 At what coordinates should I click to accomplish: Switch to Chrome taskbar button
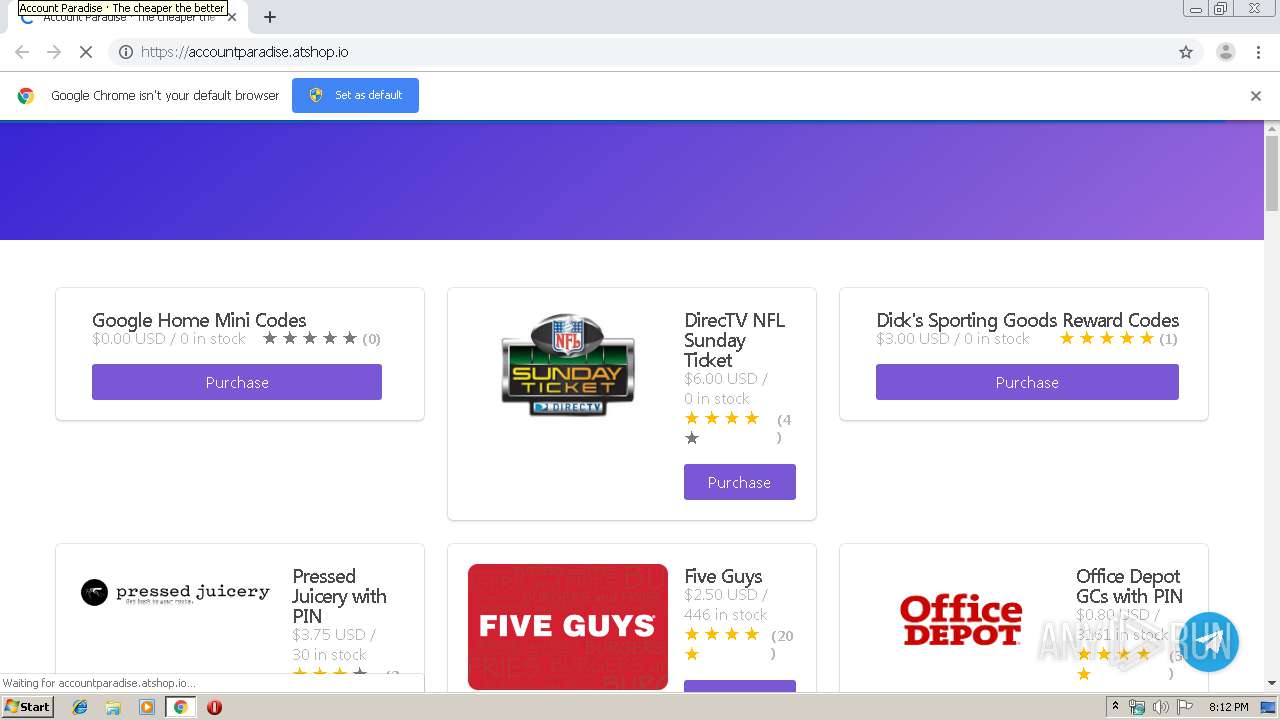pos(180,707)
